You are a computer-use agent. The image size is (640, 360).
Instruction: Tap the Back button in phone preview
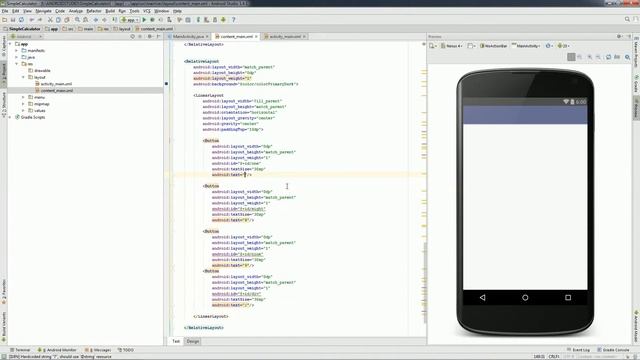(x=482, y=298)
